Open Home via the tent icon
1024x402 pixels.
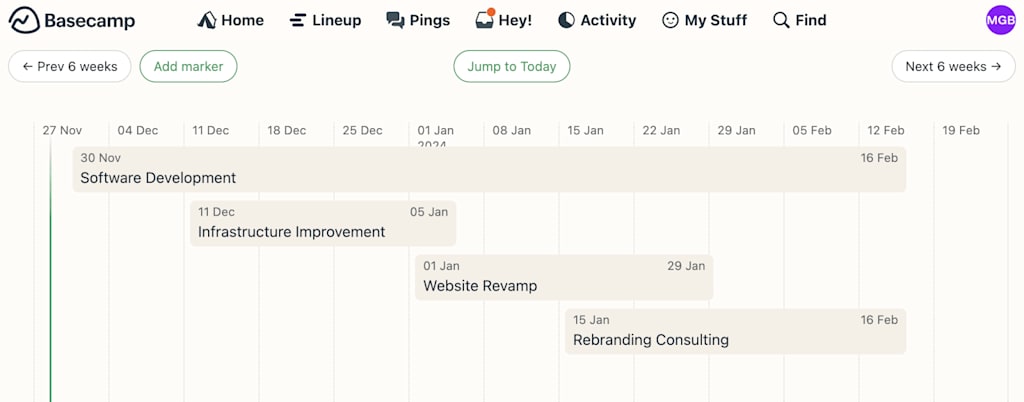[206, 20]
